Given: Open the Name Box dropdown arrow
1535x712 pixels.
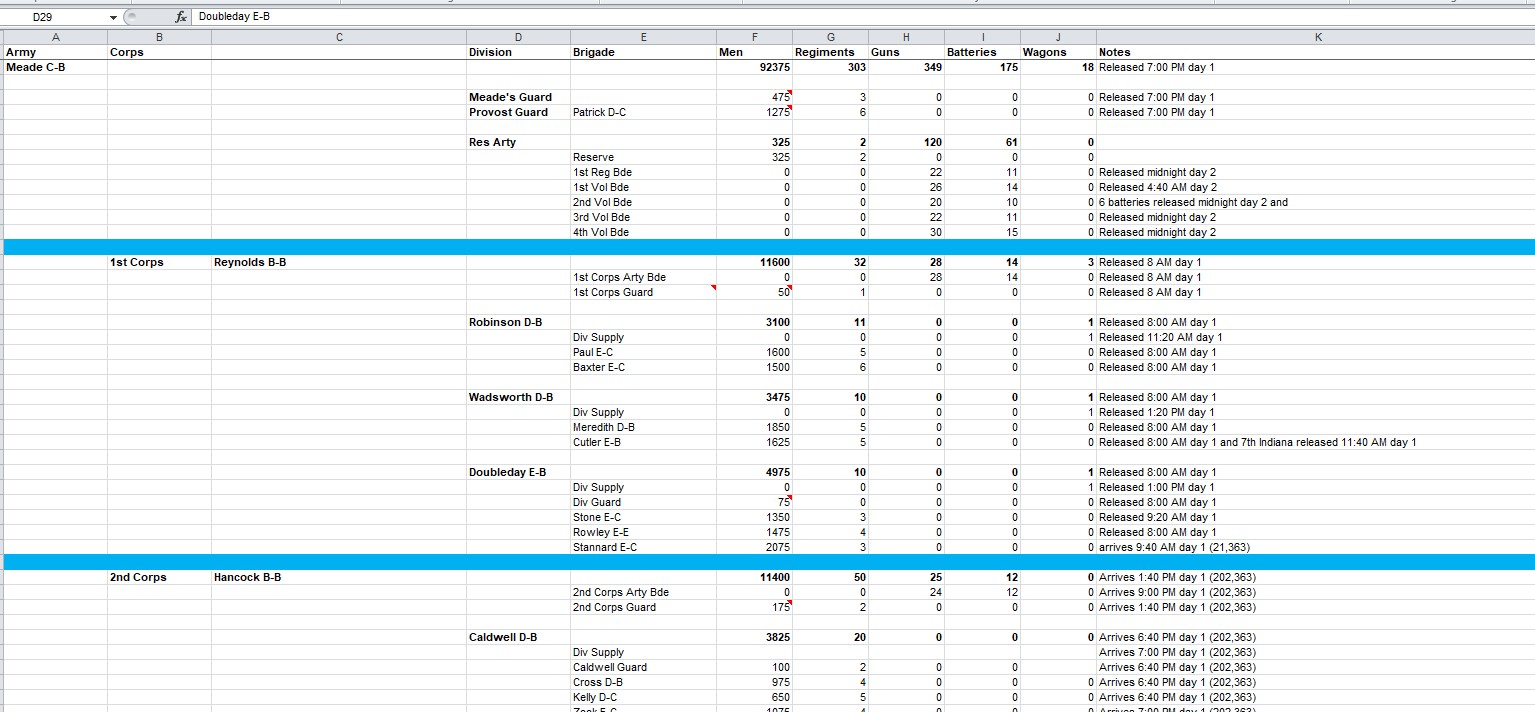Looking at the screenshot, I should click(113, 18).
